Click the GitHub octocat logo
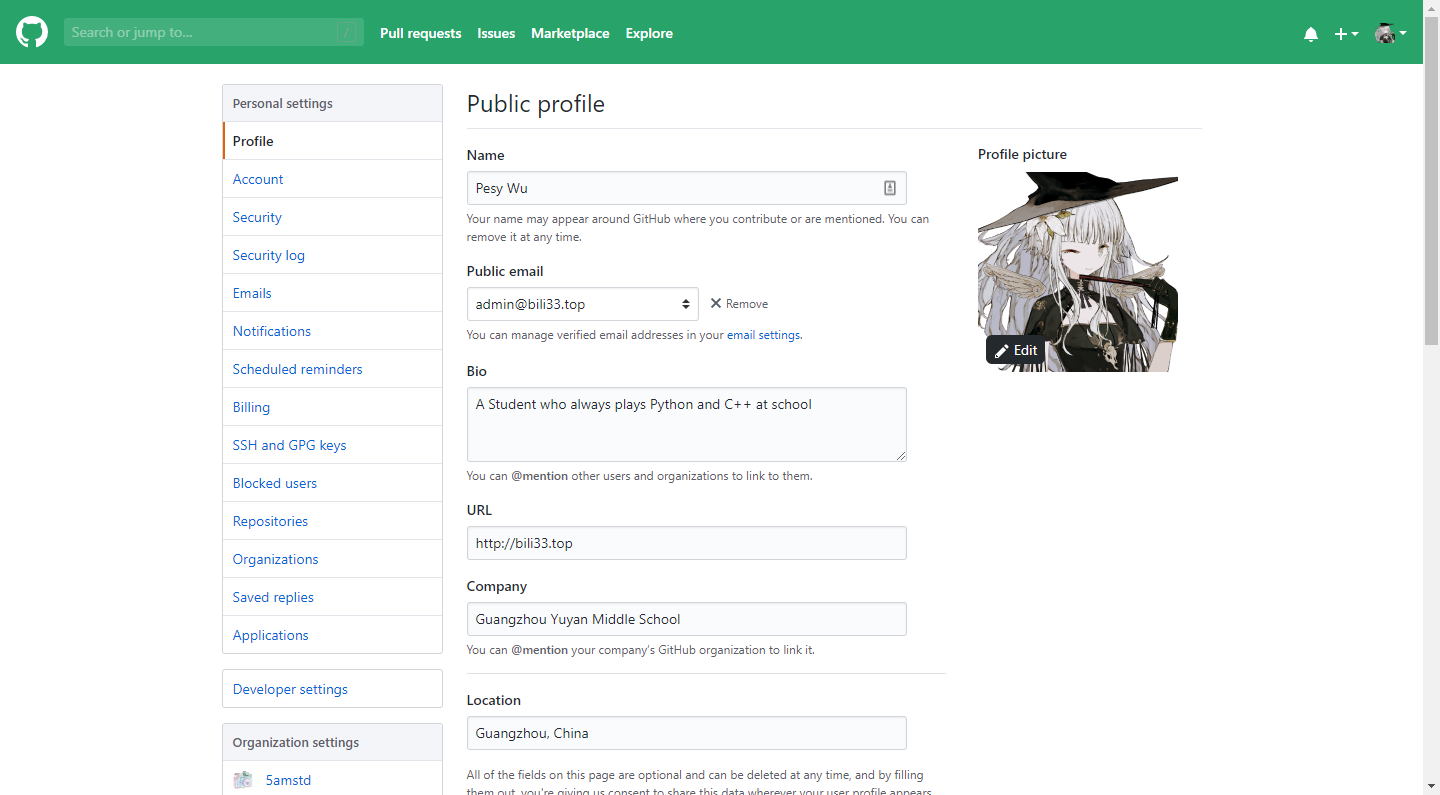 point(31,31)
